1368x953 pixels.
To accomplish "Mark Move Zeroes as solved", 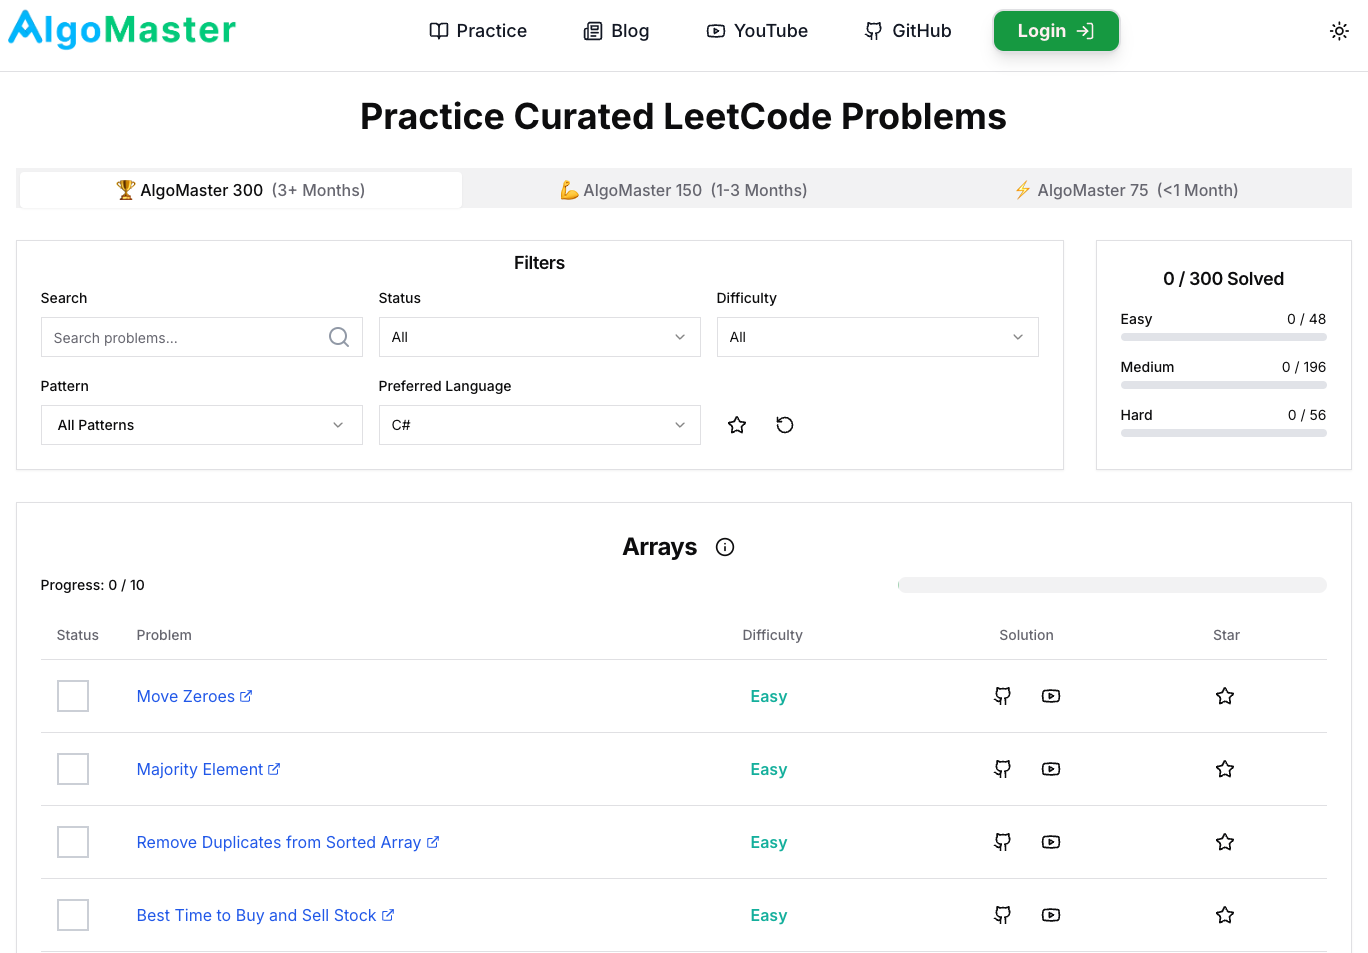I will 73,696.
